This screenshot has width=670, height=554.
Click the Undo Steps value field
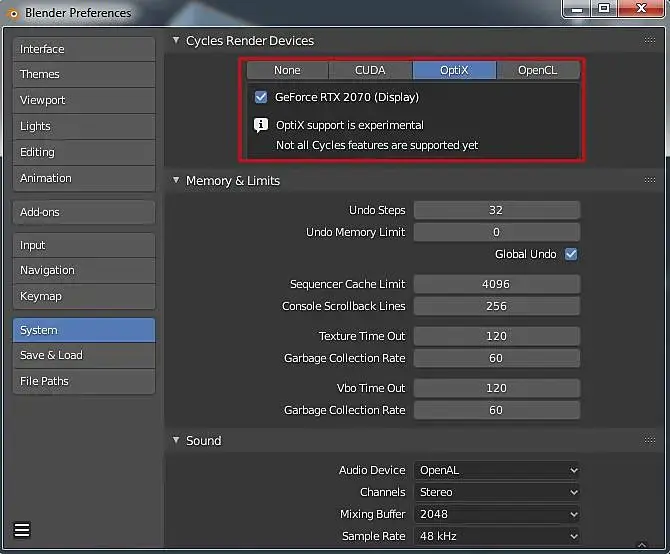coord(497,210)
